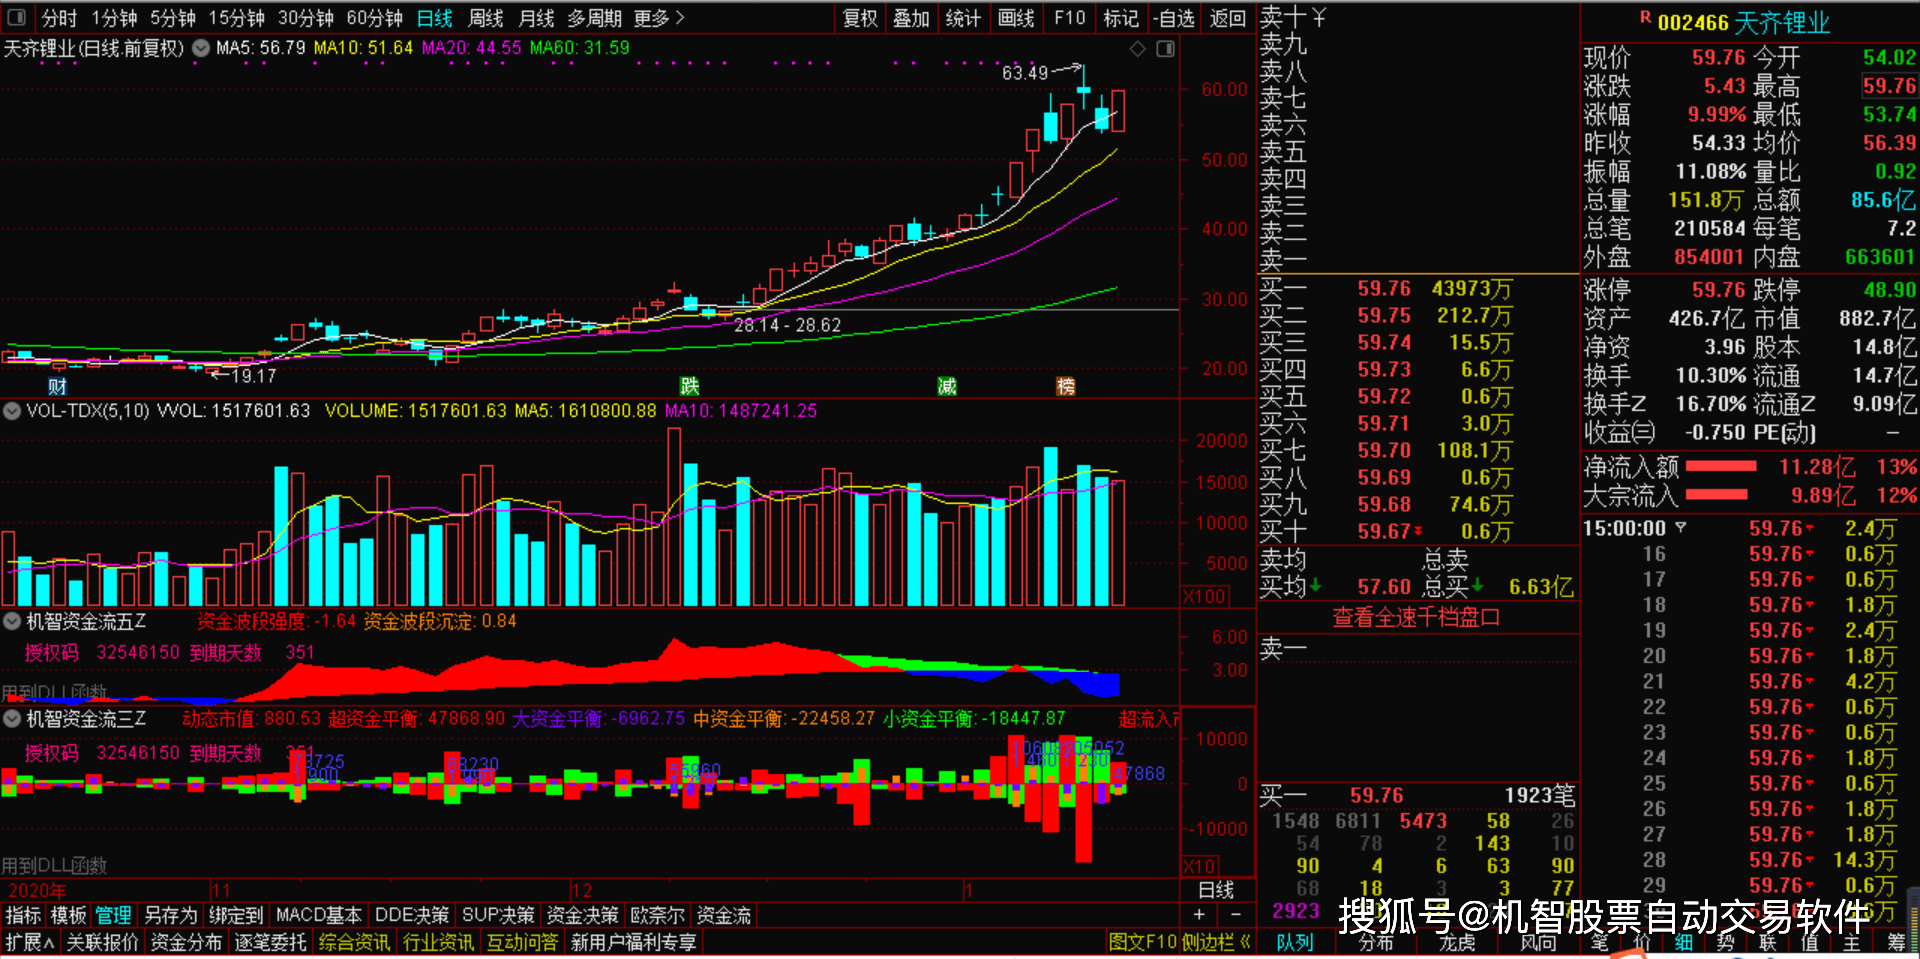This screenshot has height=959, width=1920.
Task: Select the 队列 queue tab
Action: click(x=1295, y=942)
